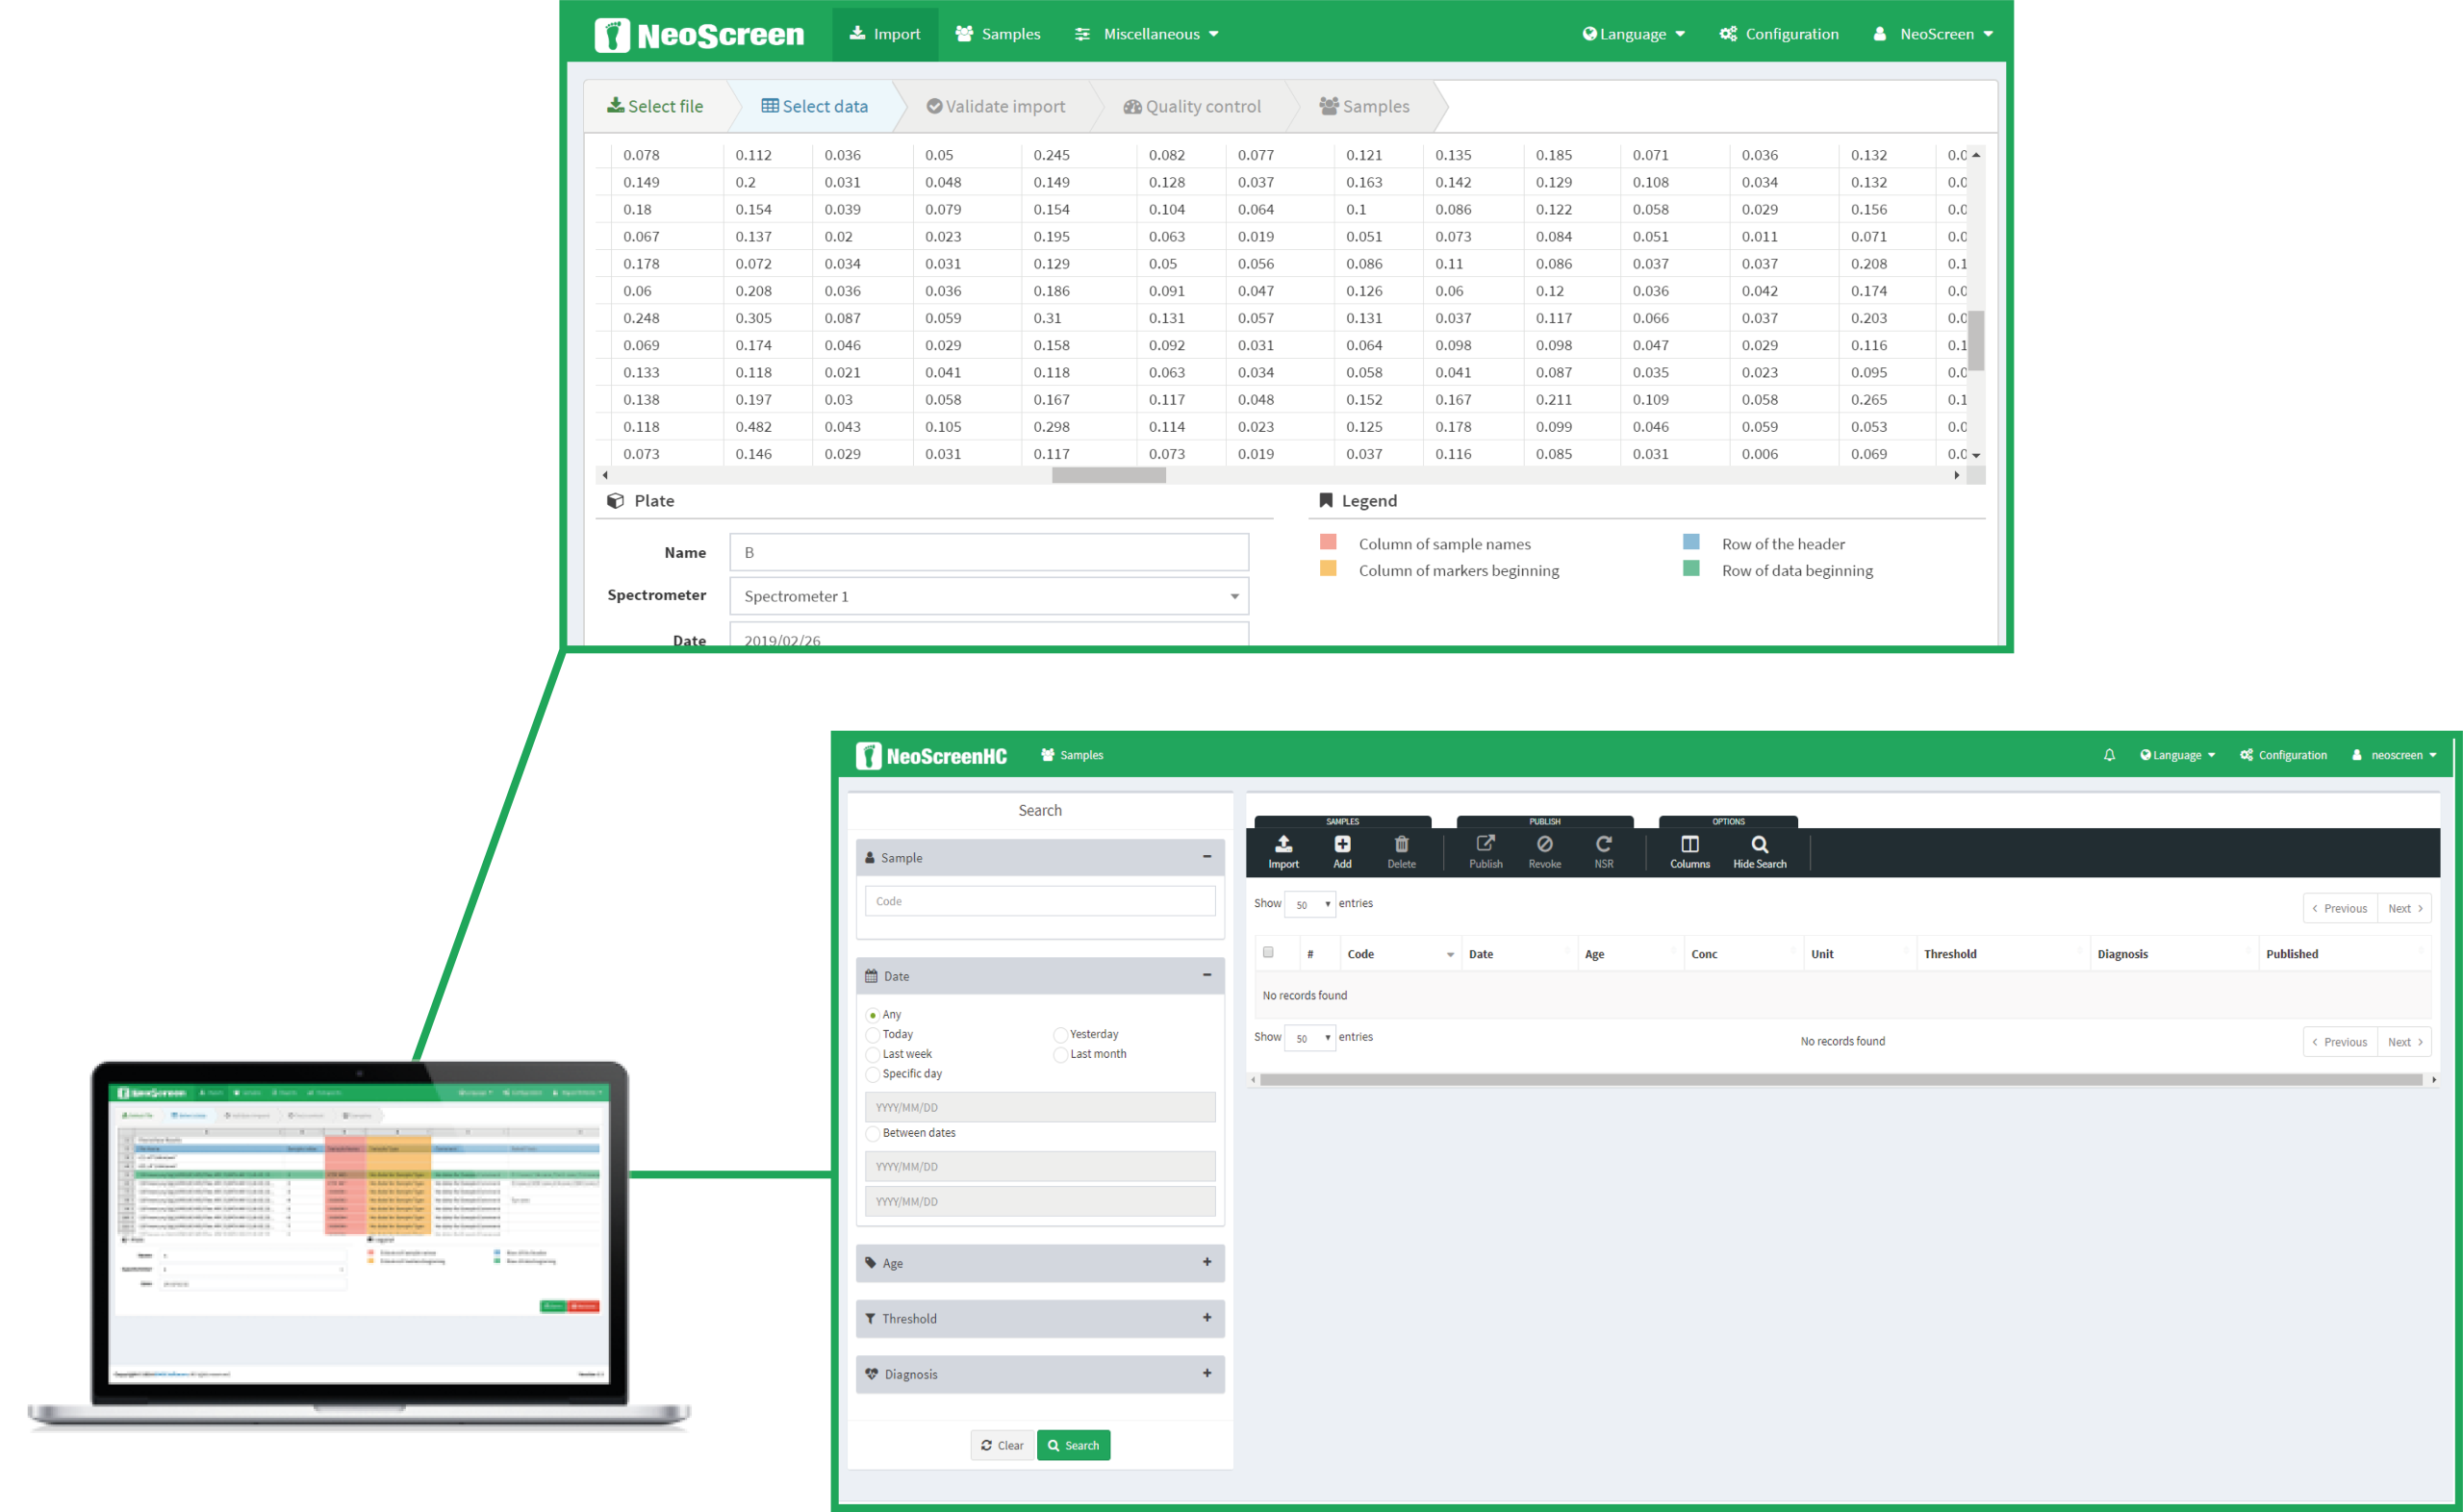The width and height of the screenshot is (2463, 1512).
Task: Click the Hide Search toolbar icon
Action: pos(1759,852)
